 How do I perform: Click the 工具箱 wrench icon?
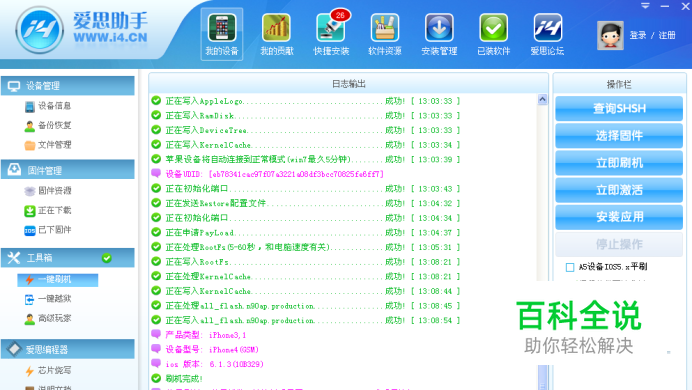point(14,258)
